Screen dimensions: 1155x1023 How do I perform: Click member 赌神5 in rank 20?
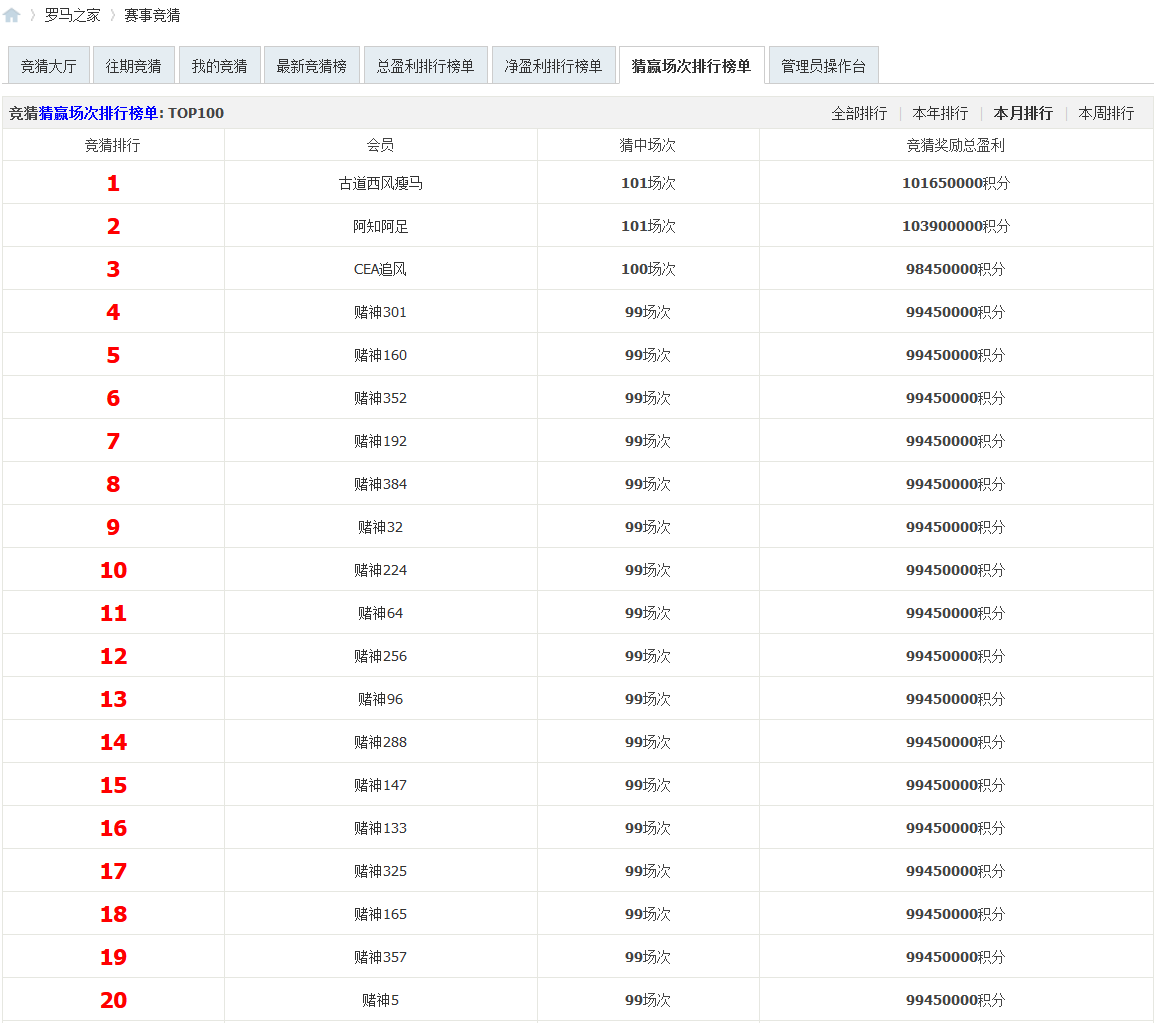click(x=380, y=1000)
